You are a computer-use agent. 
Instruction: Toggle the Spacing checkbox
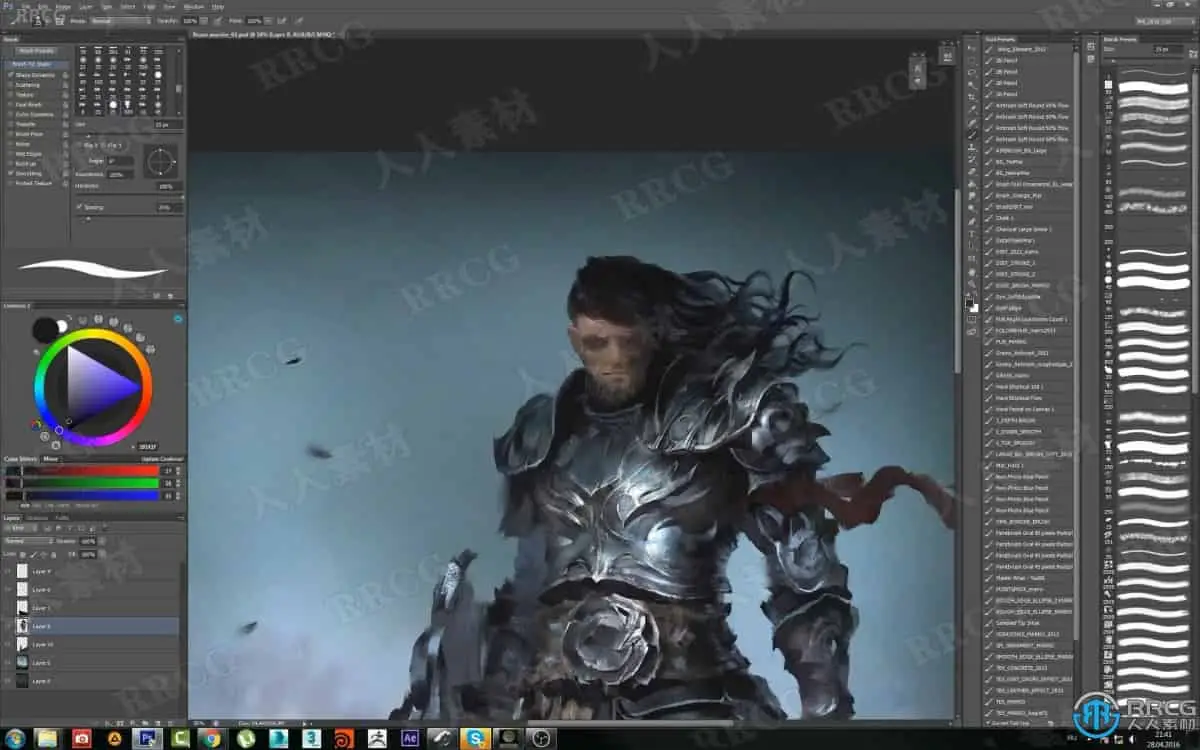[79, 207]
